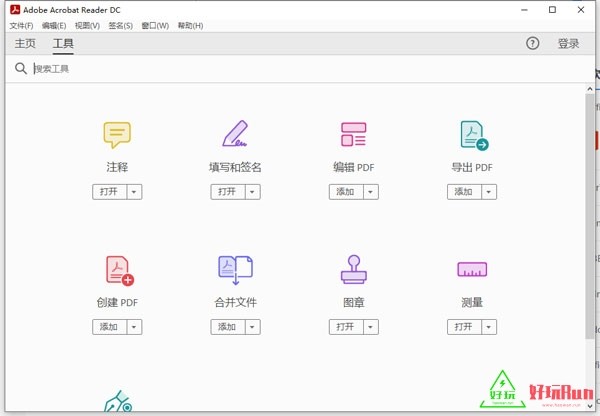Open the 文件(F) menu
The image size is (600, 416).
tap(21, 26)
